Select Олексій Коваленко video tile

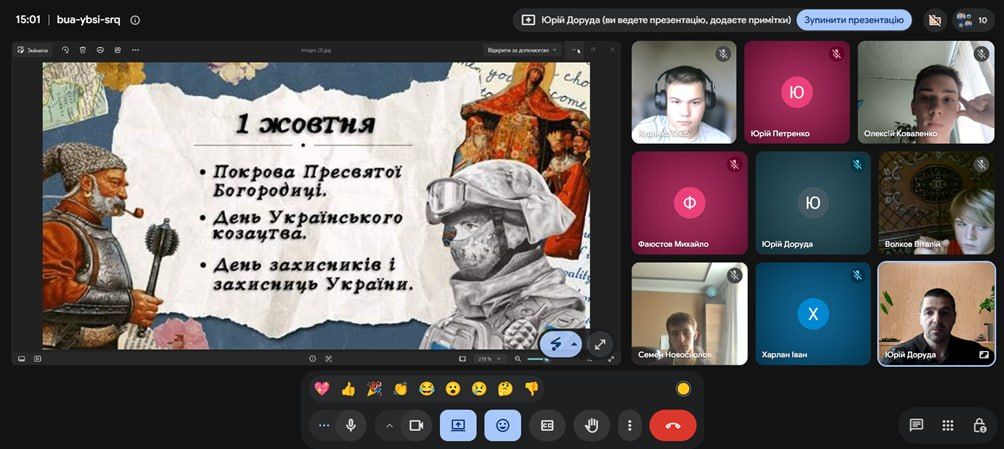click(926, 92)
